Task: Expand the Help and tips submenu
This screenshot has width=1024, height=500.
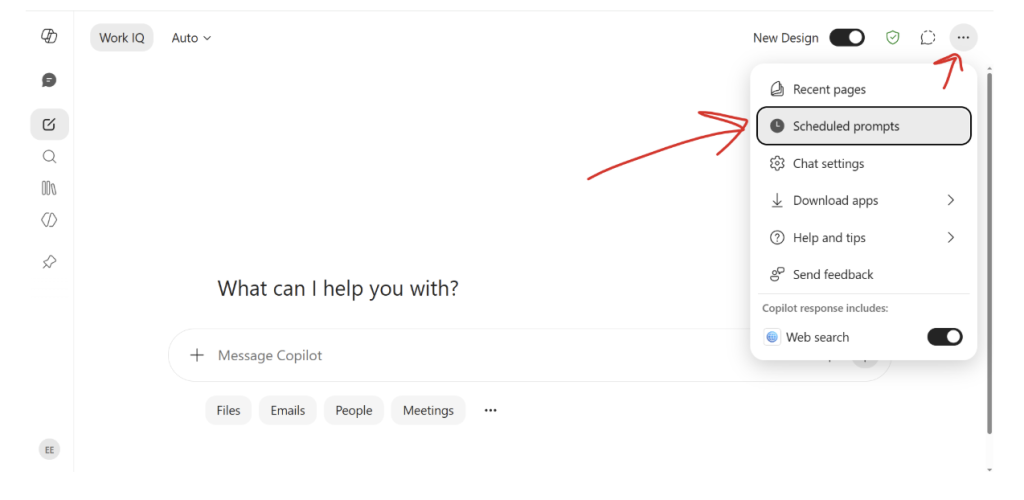Action: [863, 238]
